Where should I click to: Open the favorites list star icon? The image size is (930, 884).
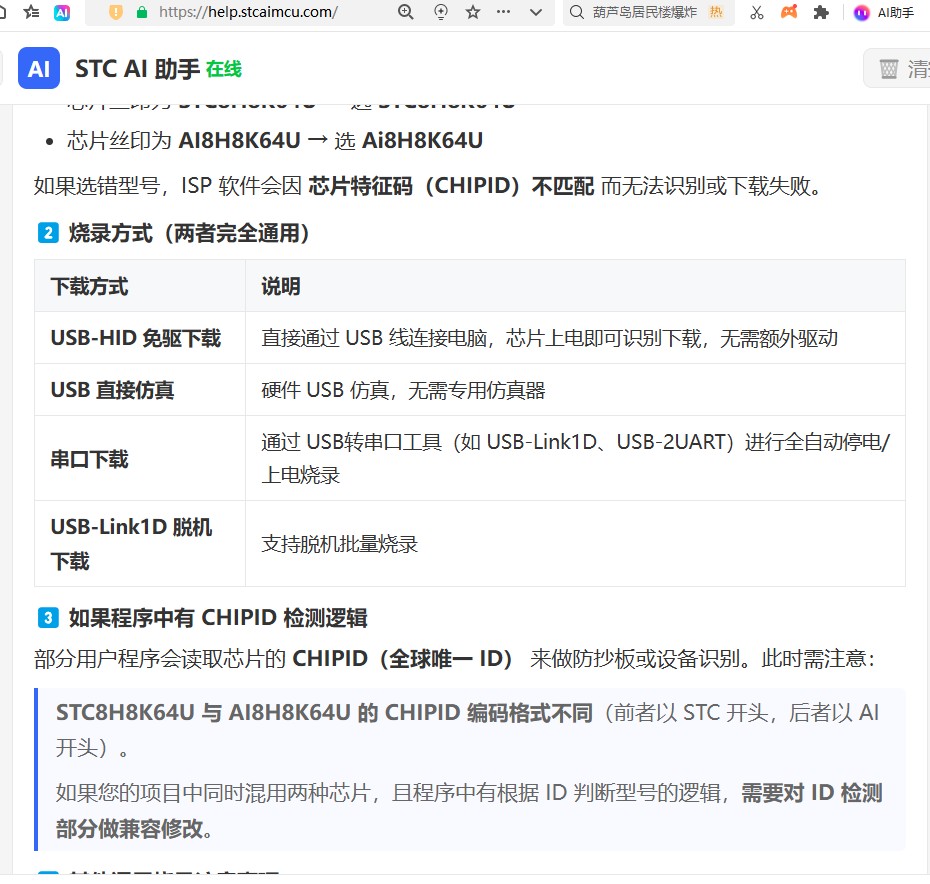coord(31,12)
